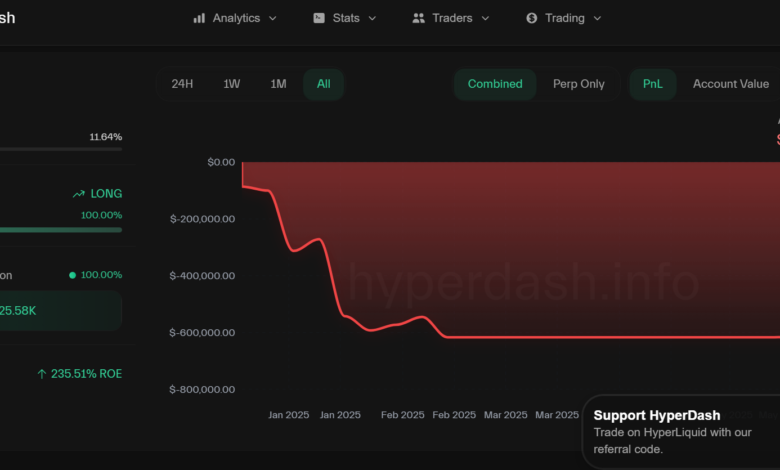Select the 24H time range
The width and height of the screenshot is (780, 470).
click(x=182, y=84)
